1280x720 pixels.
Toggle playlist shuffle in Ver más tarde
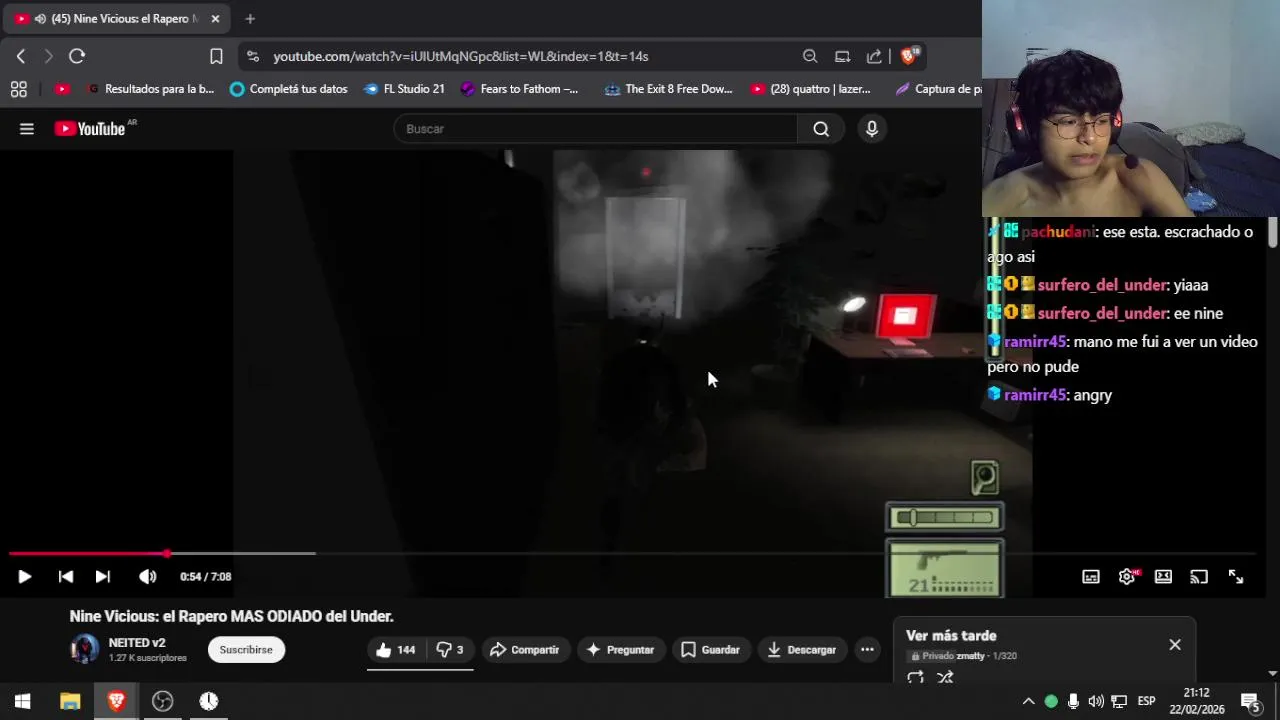945,678
